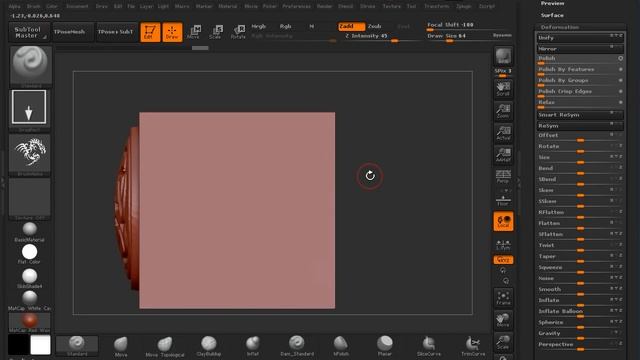Click the Draw Size slider
Viewport: 640px width, 360px height.
pyautogui.click(x=458, y=37)
